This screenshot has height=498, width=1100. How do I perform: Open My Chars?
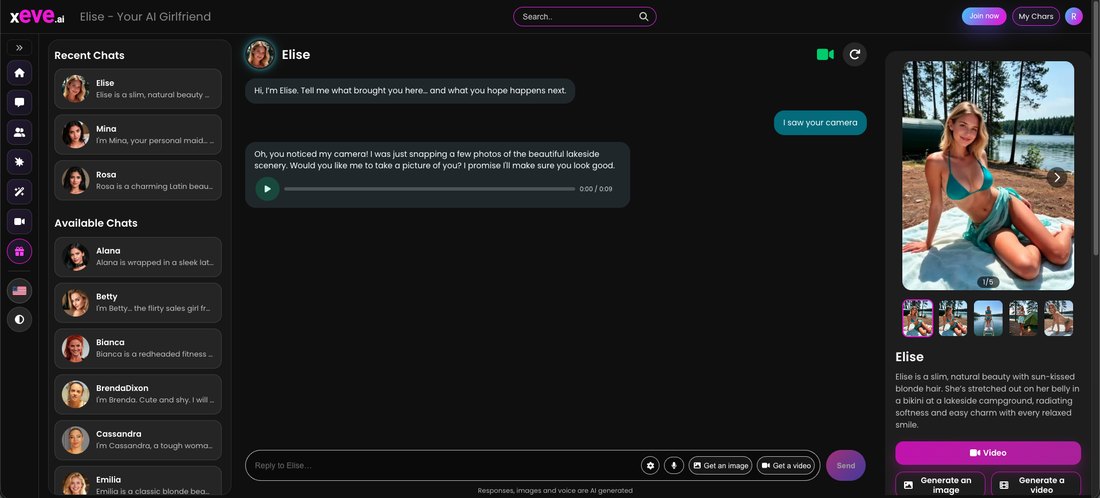(x=1035, y=16)
